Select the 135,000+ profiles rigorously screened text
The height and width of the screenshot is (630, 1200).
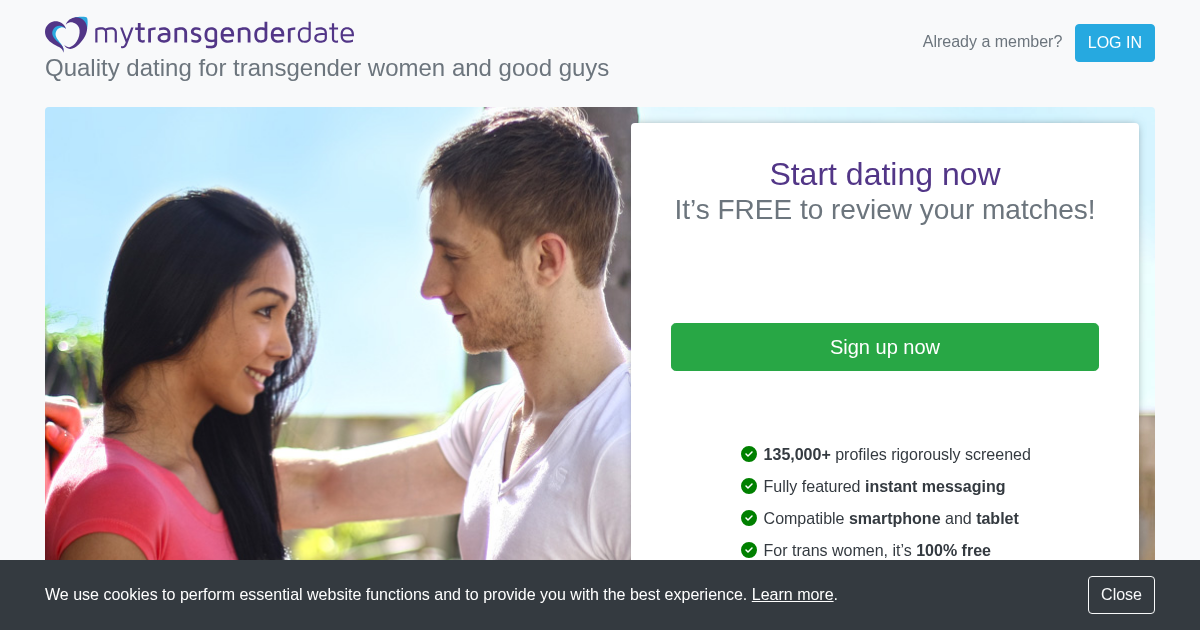[x=897, y=454]
